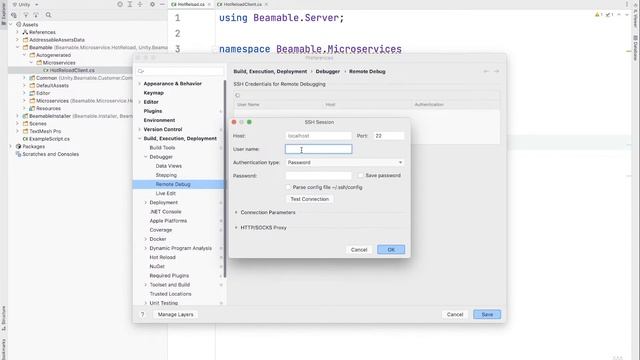The width and height of the screenshot is (640, 360).
Task: Expand Appearance & Behavior in Preferences
Action: tap(140, 84)
